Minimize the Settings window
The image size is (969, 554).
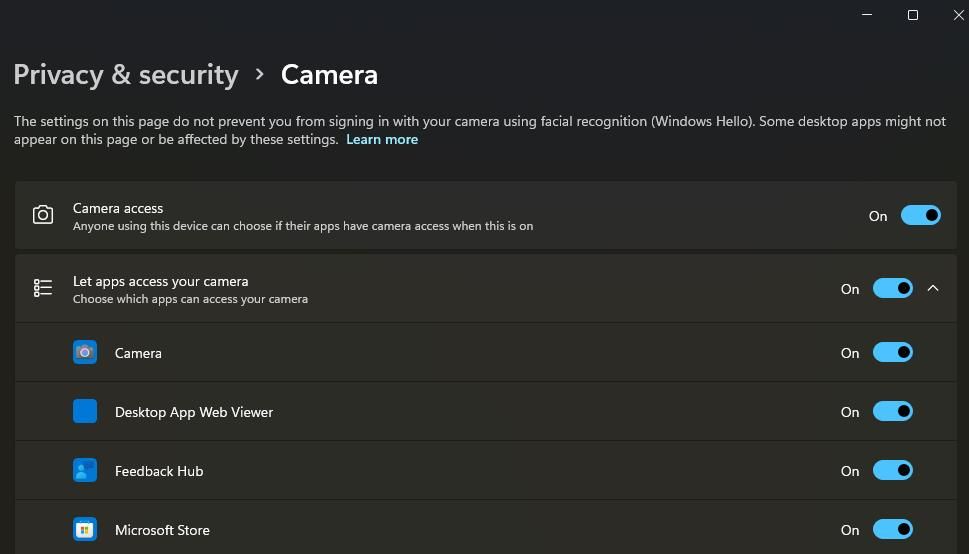[x=866, y=15]
